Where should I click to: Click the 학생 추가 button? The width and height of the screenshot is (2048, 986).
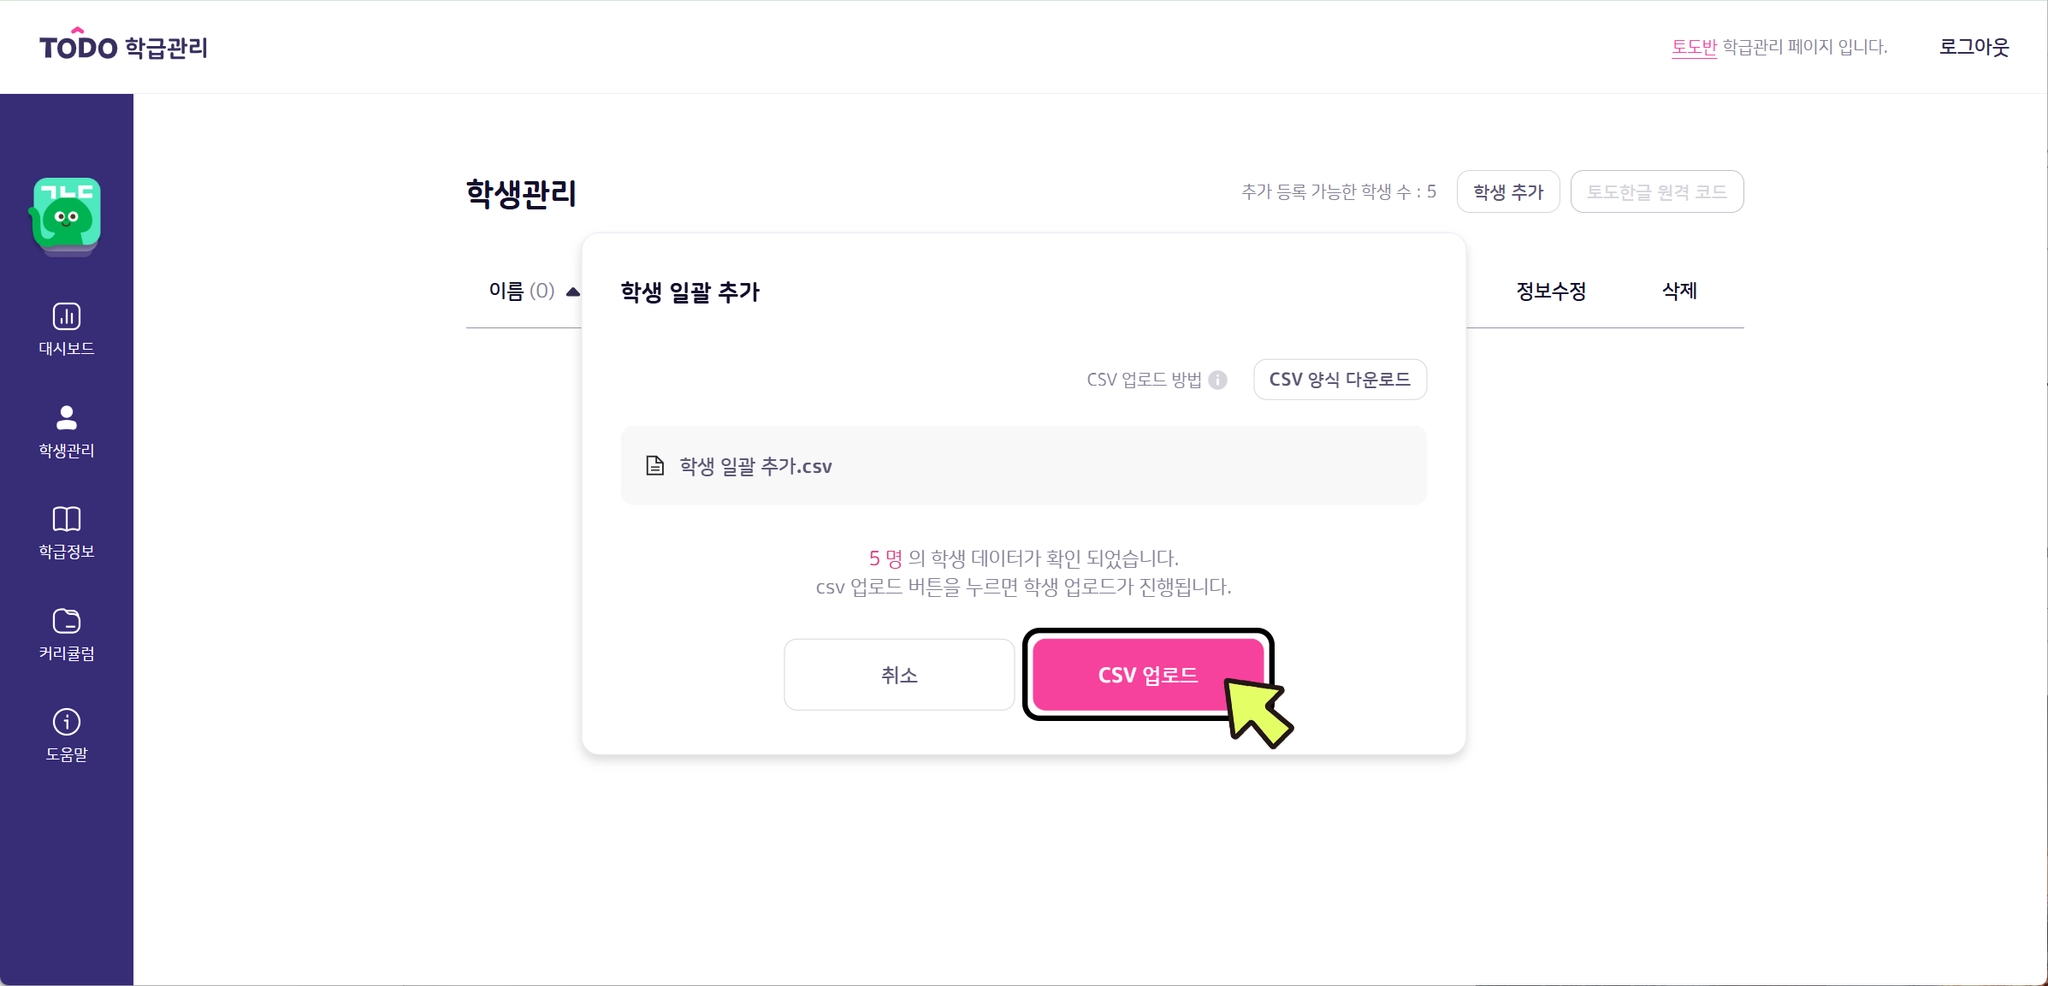pyautogui.click(x=1507, y=192)
